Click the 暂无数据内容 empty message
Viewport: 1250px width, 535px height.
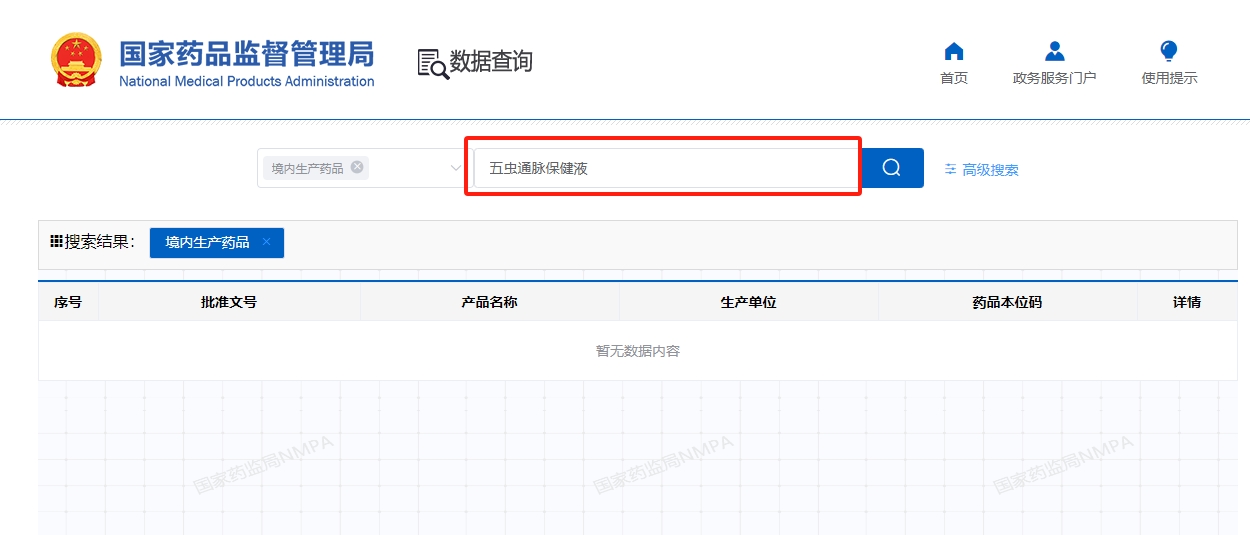coord(638,351)
